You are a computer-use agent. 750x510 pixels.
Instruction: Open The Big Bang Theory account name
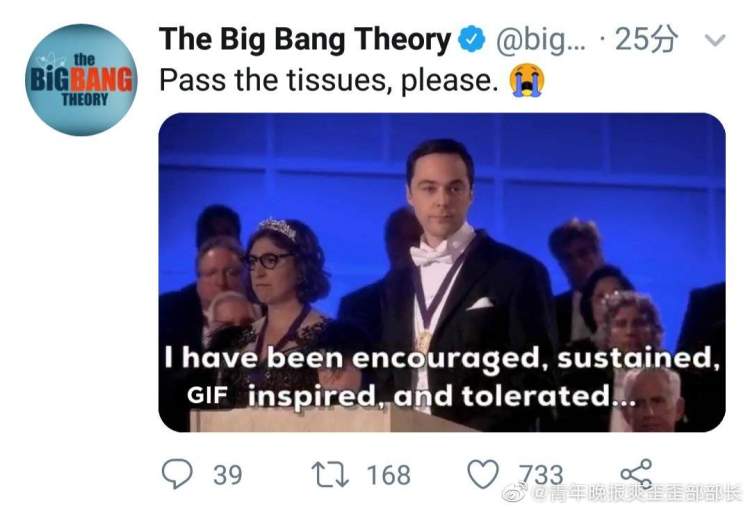point(305,39)
